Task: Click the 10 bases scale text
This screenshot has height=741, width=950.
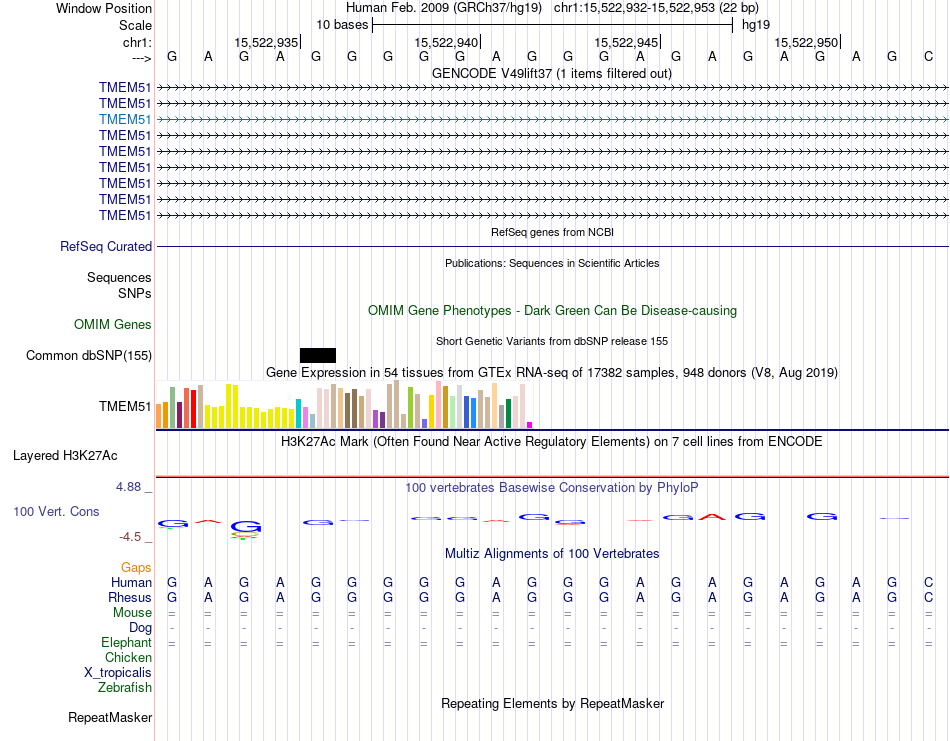Action: coord(342,25)
